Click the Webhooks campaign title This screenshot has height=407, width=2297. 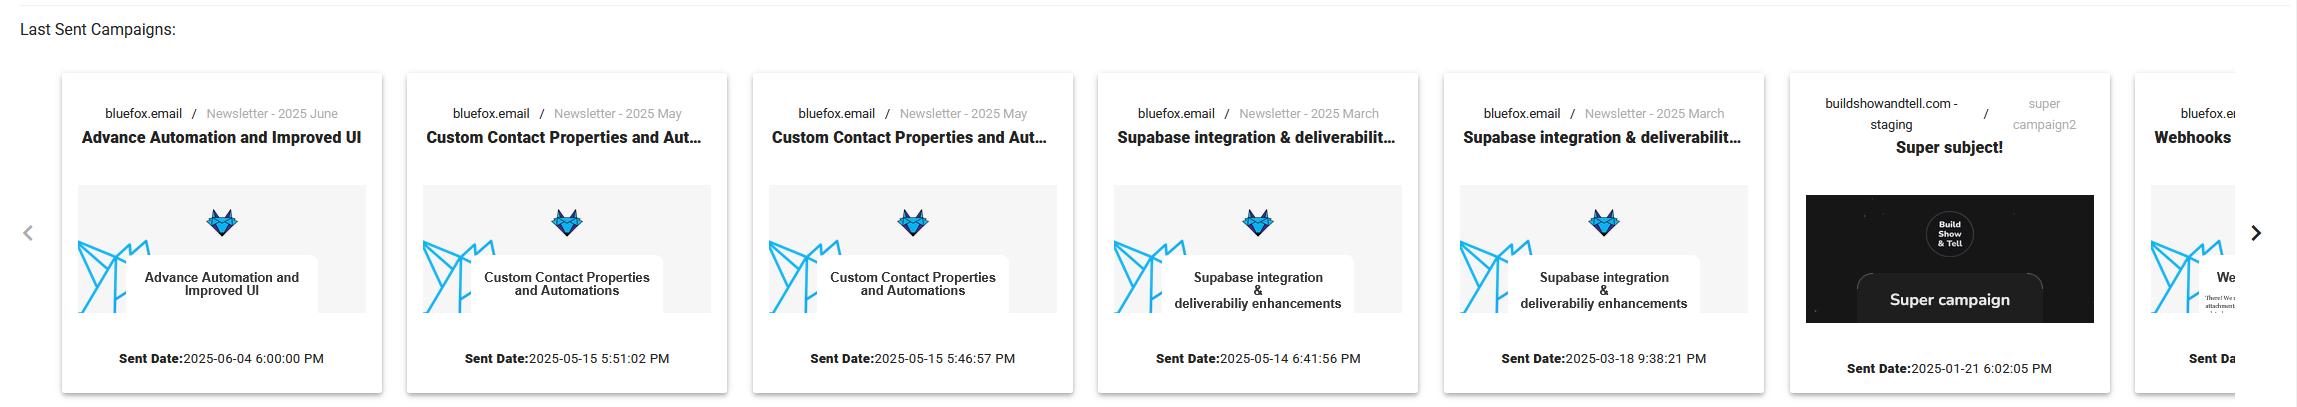tap(2192, 137)
